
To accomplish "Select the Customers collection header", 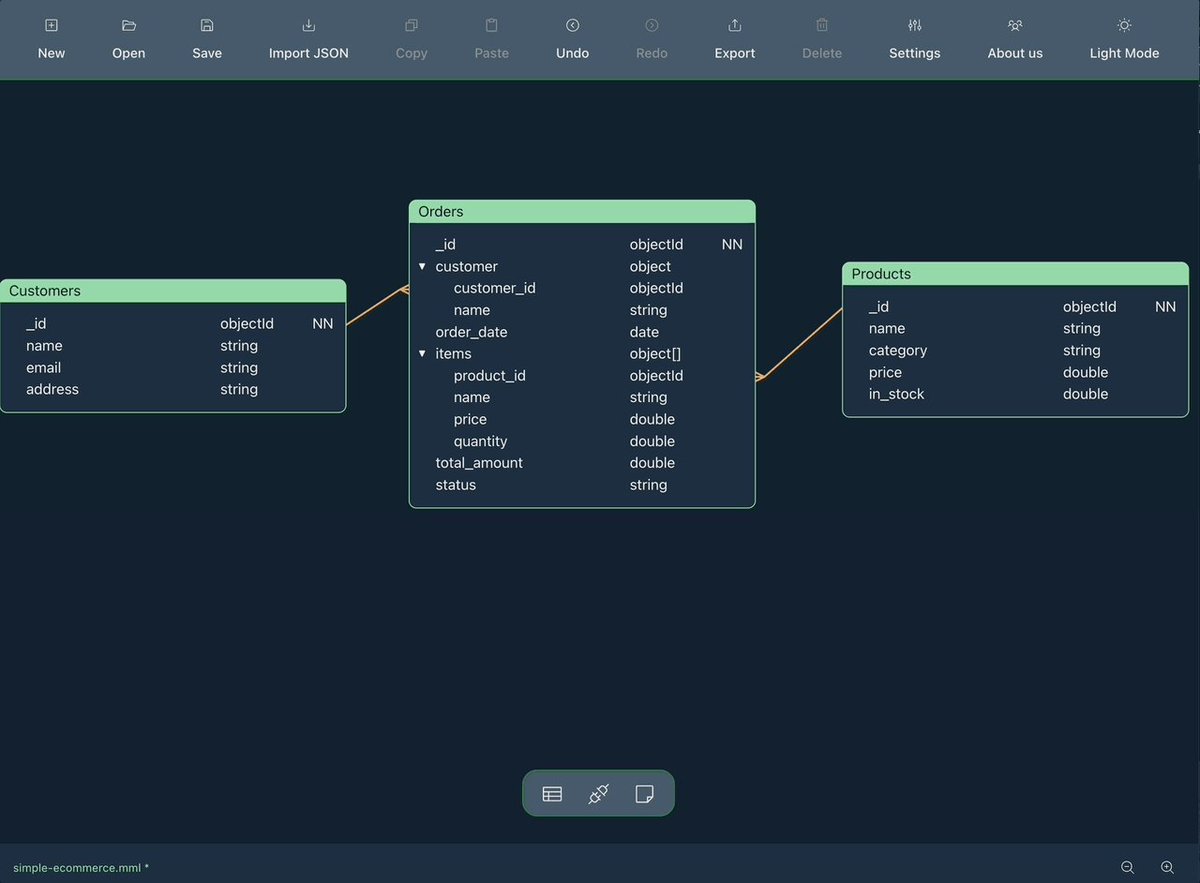I will click(173, 291).
